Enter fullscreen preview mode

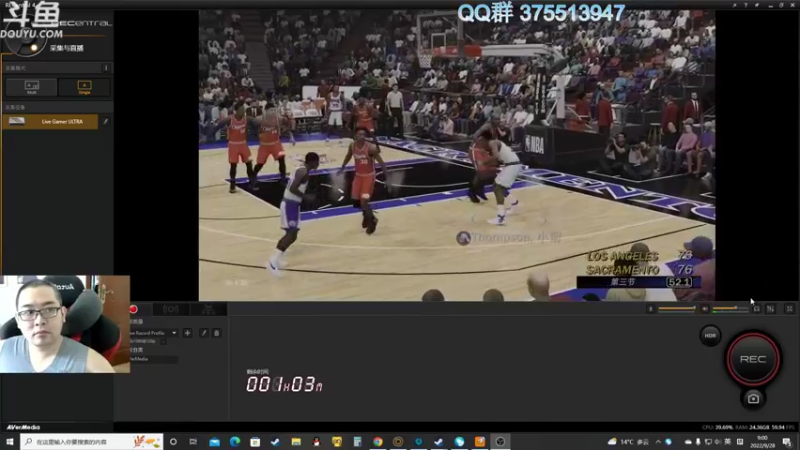coord(789,309)
